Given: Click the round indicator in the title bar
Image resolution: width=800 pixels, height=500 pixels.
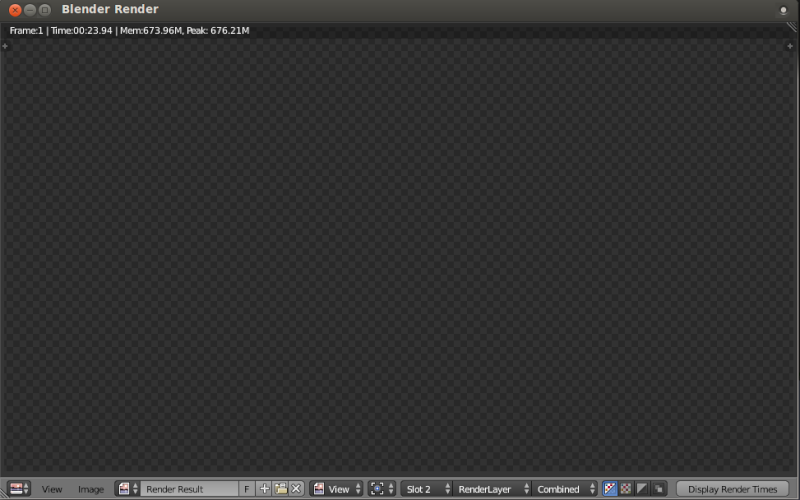Looking at the screenshot, I should (x=783, y=10).
